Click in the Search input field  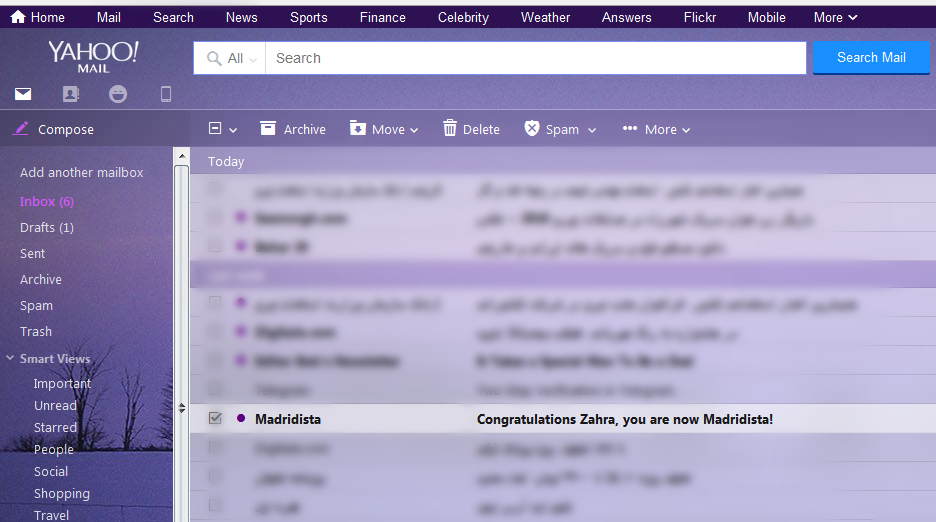[x=535, y=58]
